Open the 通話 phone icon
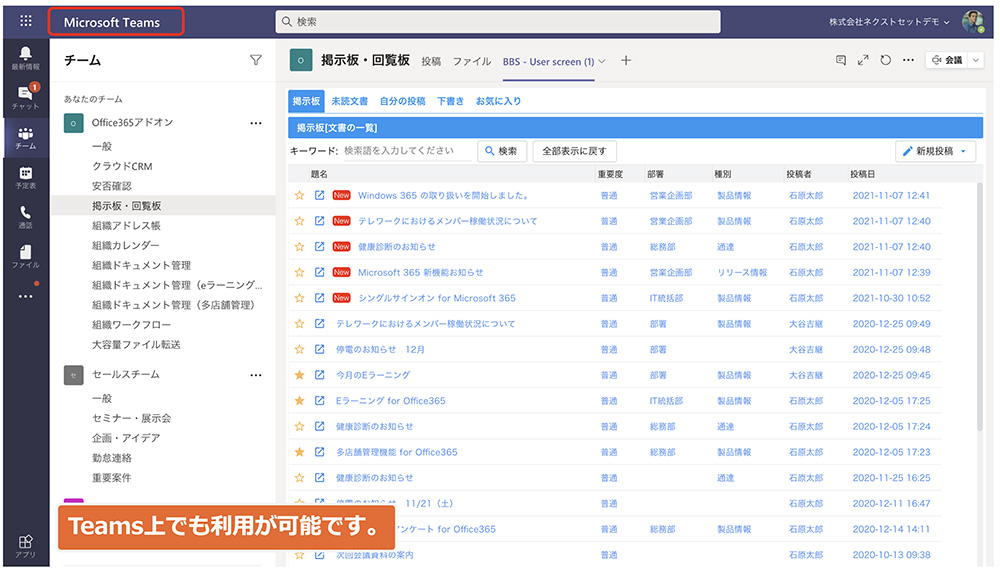The width and height of the screenshot is (1000, 574). pos(26,217)
